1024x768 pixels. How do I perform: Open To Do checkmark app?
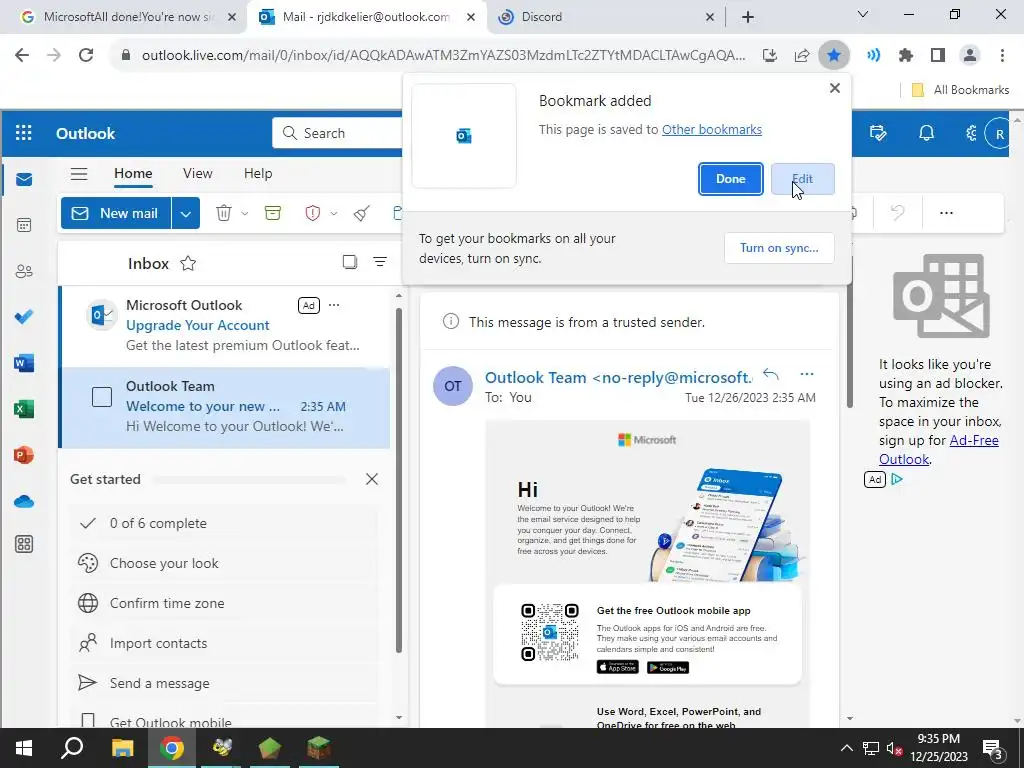(24, 317)
